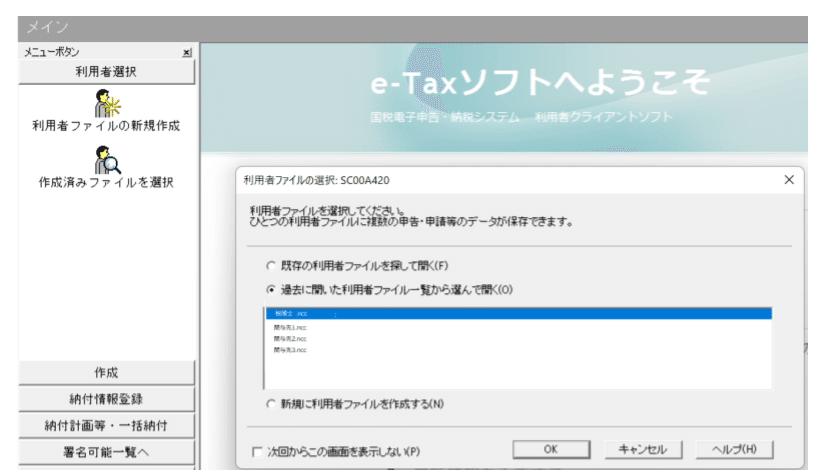Close the メニューボタン panel with small x
Viewport: 820px width, 470px height.
(x=187, y=52)
